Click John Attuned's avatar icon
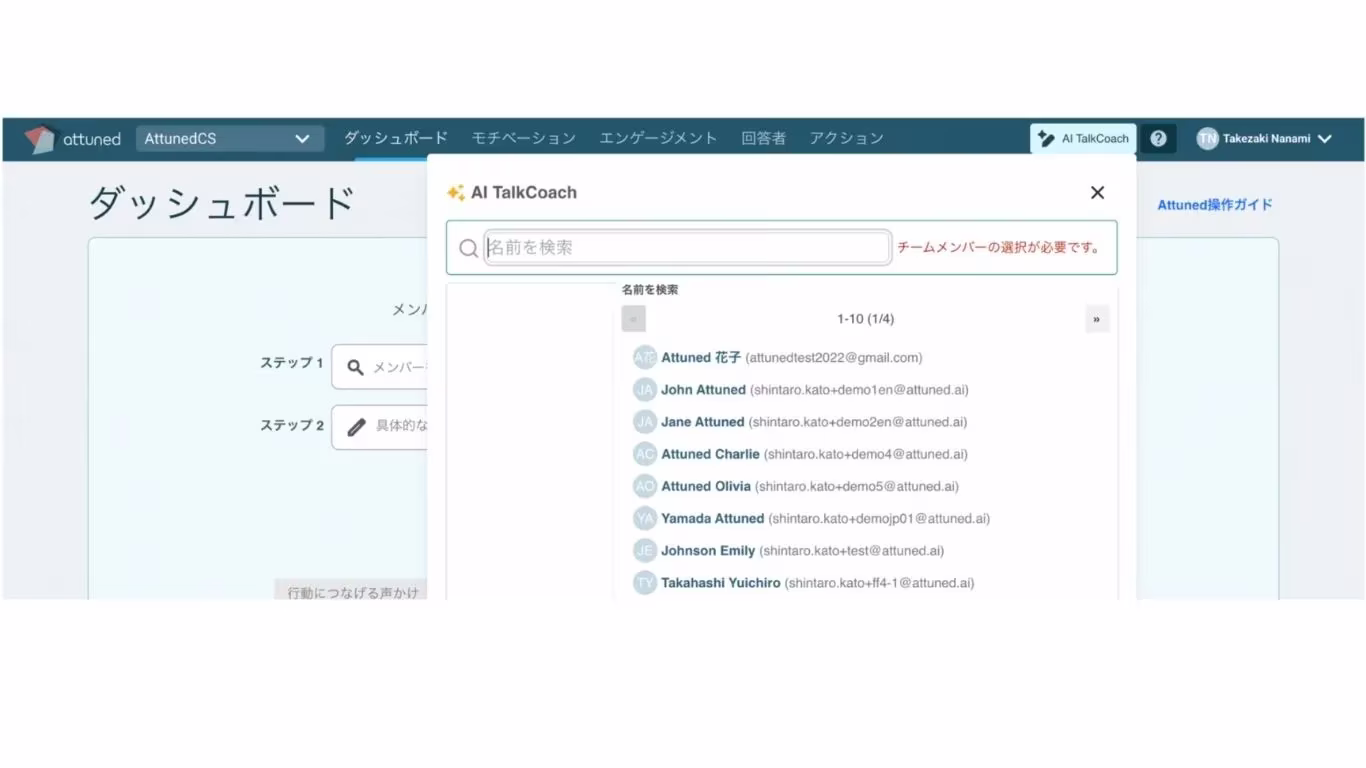 click(644, 389)
